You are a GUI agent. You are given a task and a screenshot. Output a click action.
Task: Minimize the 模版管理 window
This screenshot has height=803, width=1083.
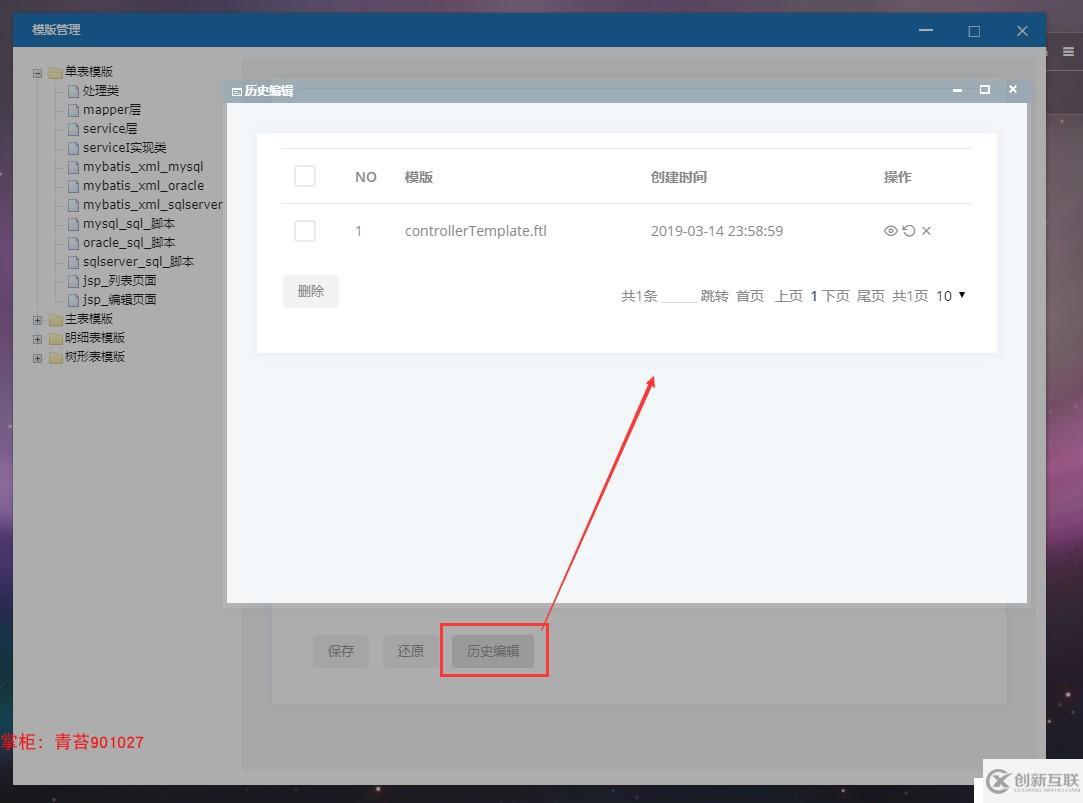click(x=926, y=30)
